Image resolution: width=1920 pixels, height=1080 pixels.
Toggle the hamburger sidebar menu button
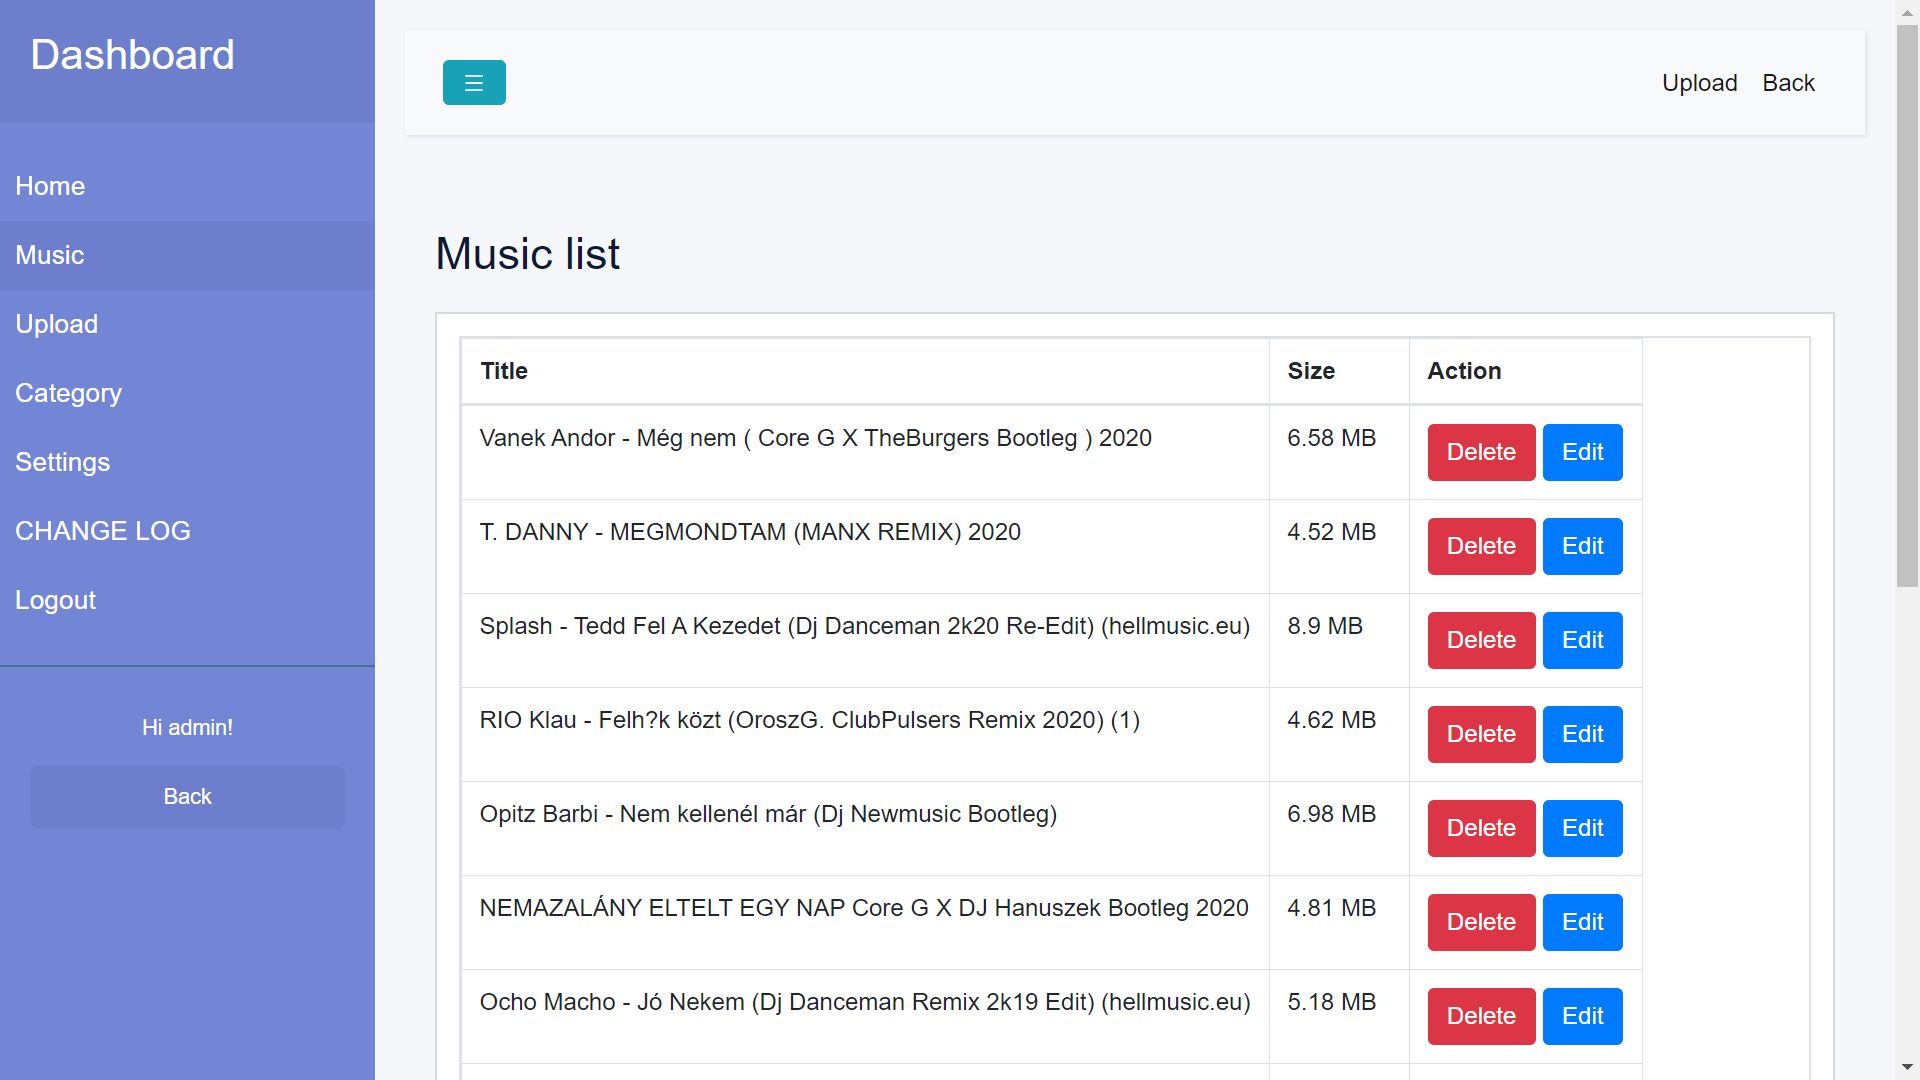pyautogui.click(x=474, y=83)
